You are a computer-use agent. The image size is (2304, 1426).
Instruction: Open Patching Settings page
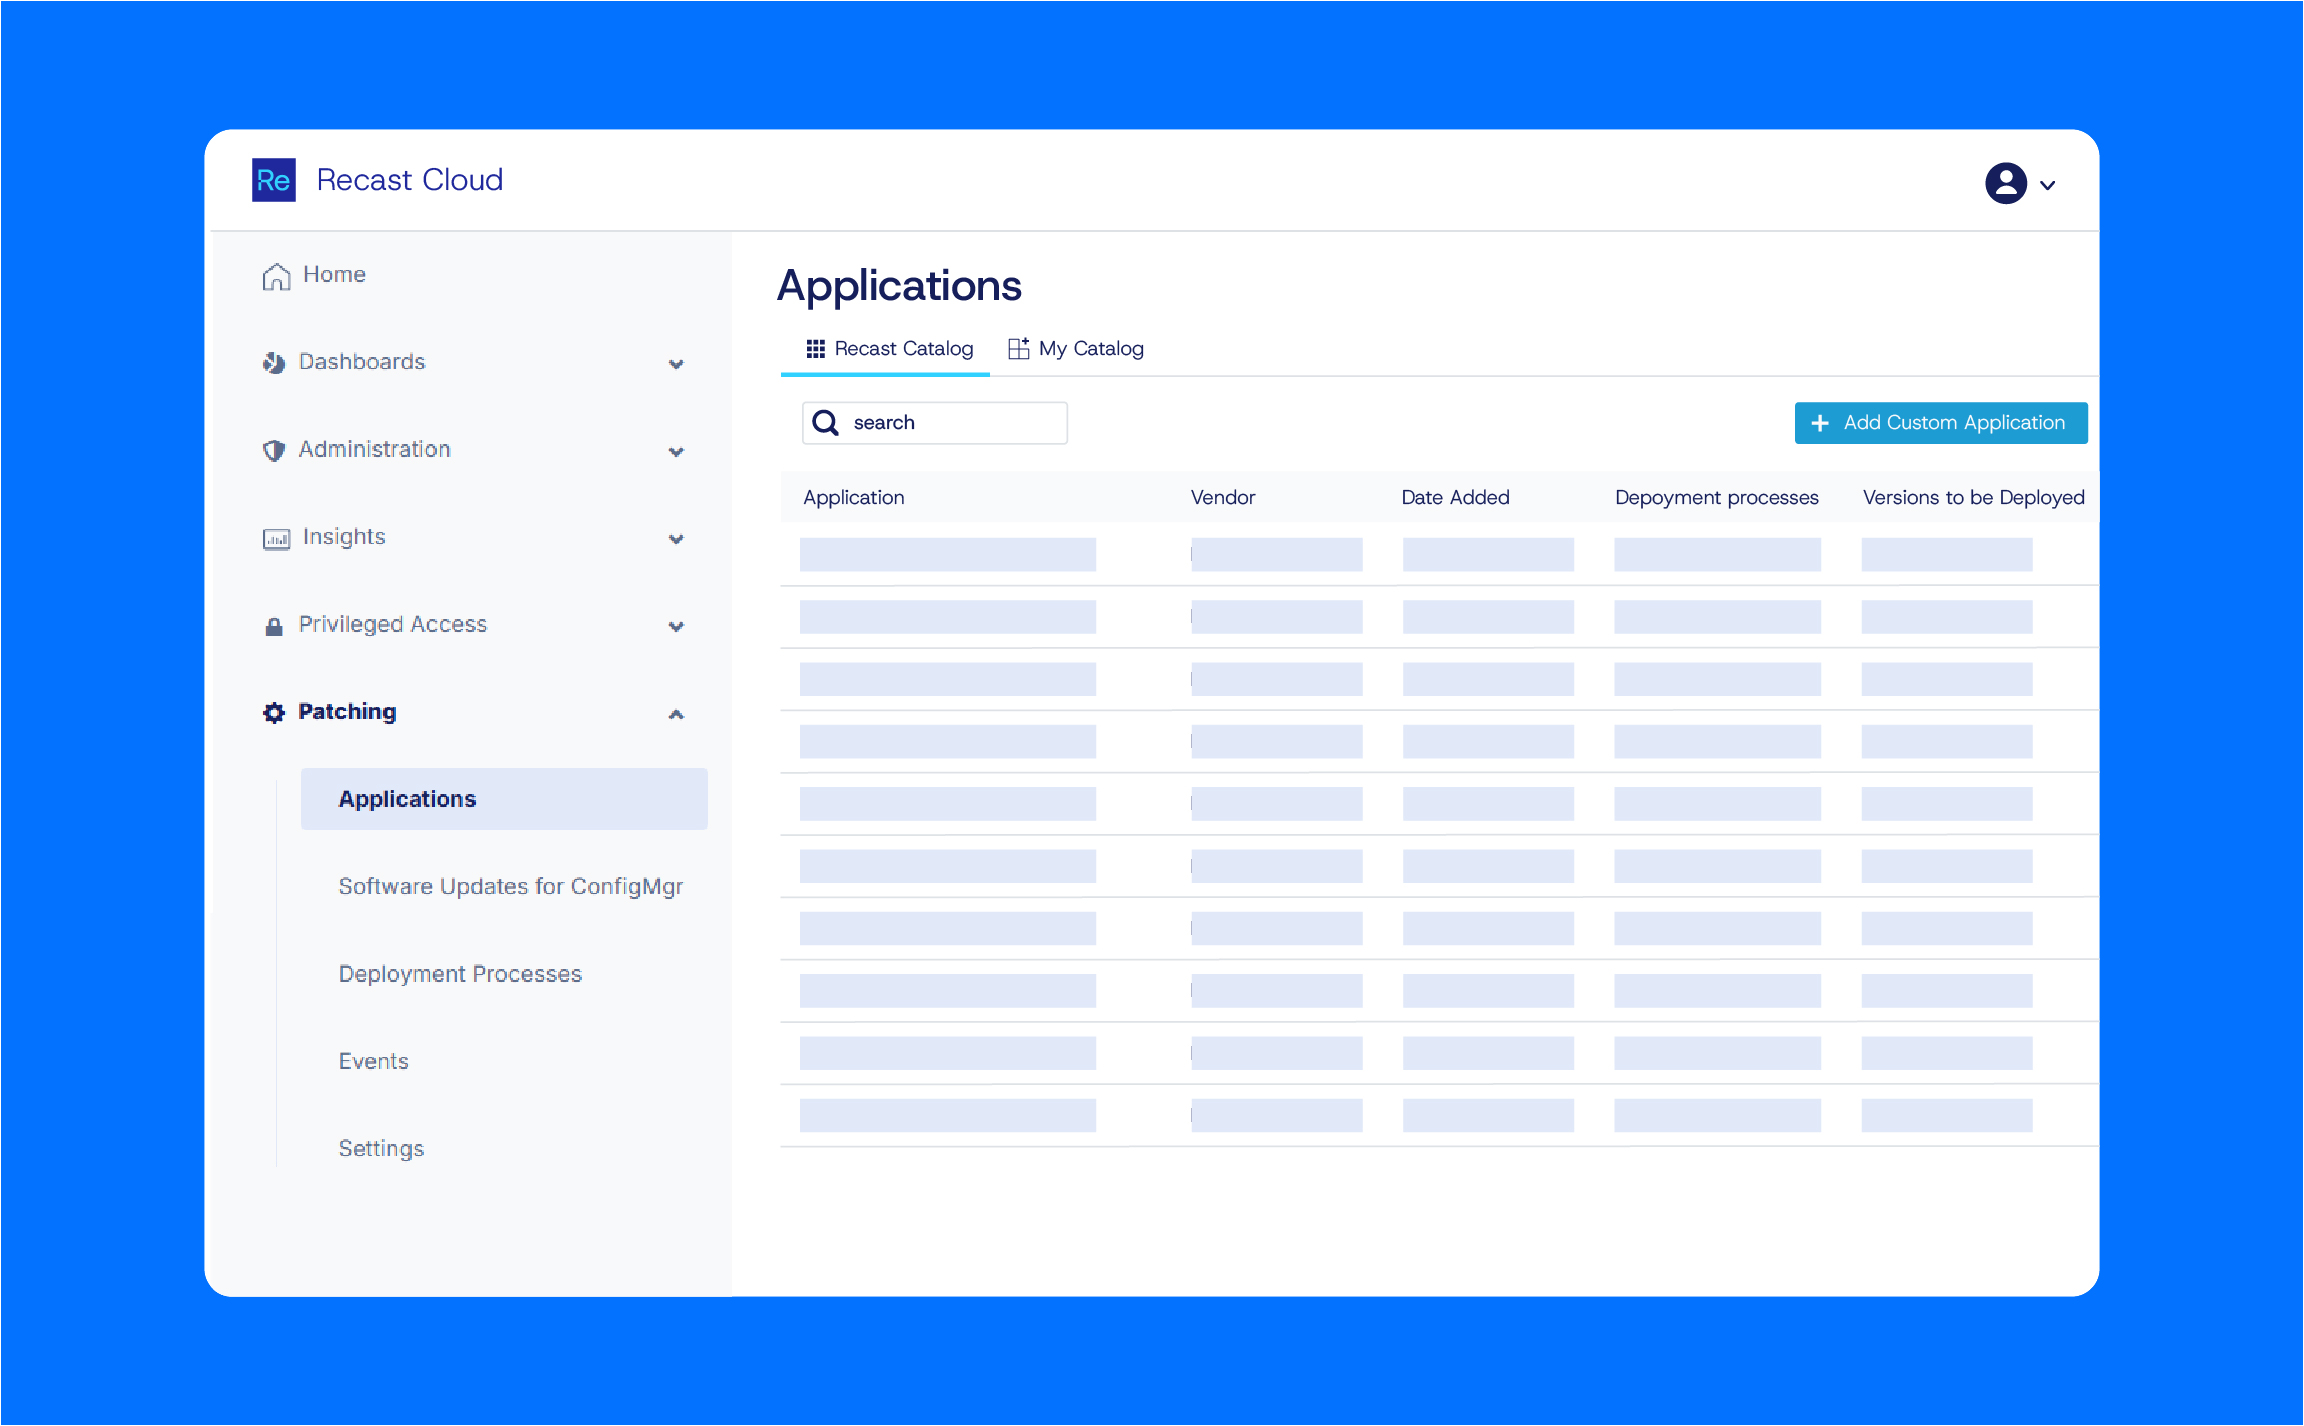click(381, 1149)
